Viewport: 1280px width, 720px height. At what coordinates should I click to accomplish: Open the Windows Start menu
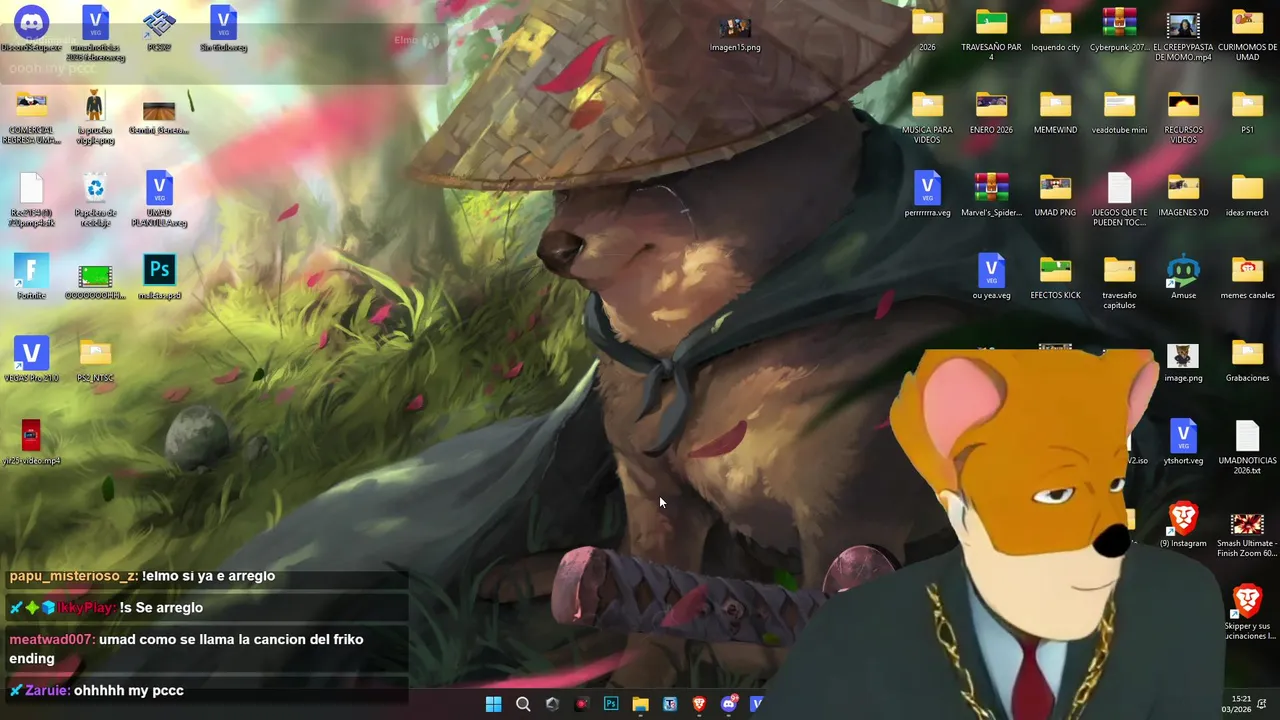493,704
